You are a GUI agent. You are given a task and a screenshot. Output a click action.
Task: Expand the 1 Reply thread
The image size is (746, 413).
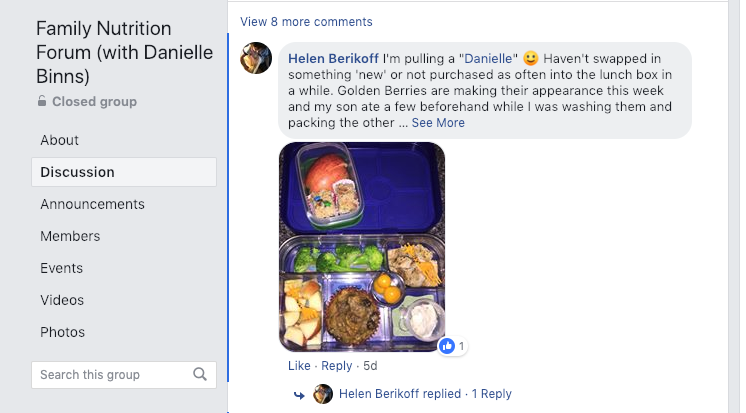pyautogui.click(x=492, y=394)
